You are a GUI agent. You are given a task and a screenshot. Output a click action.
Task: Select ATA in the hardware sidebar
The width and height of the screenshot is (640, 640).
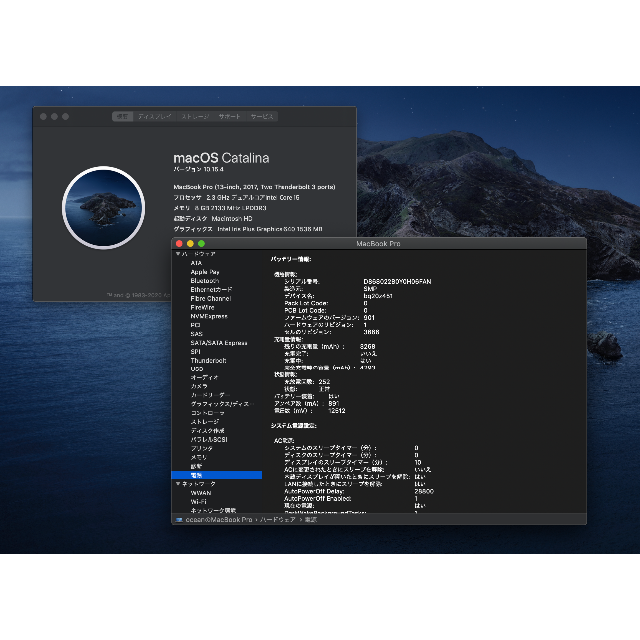point(196,263)
